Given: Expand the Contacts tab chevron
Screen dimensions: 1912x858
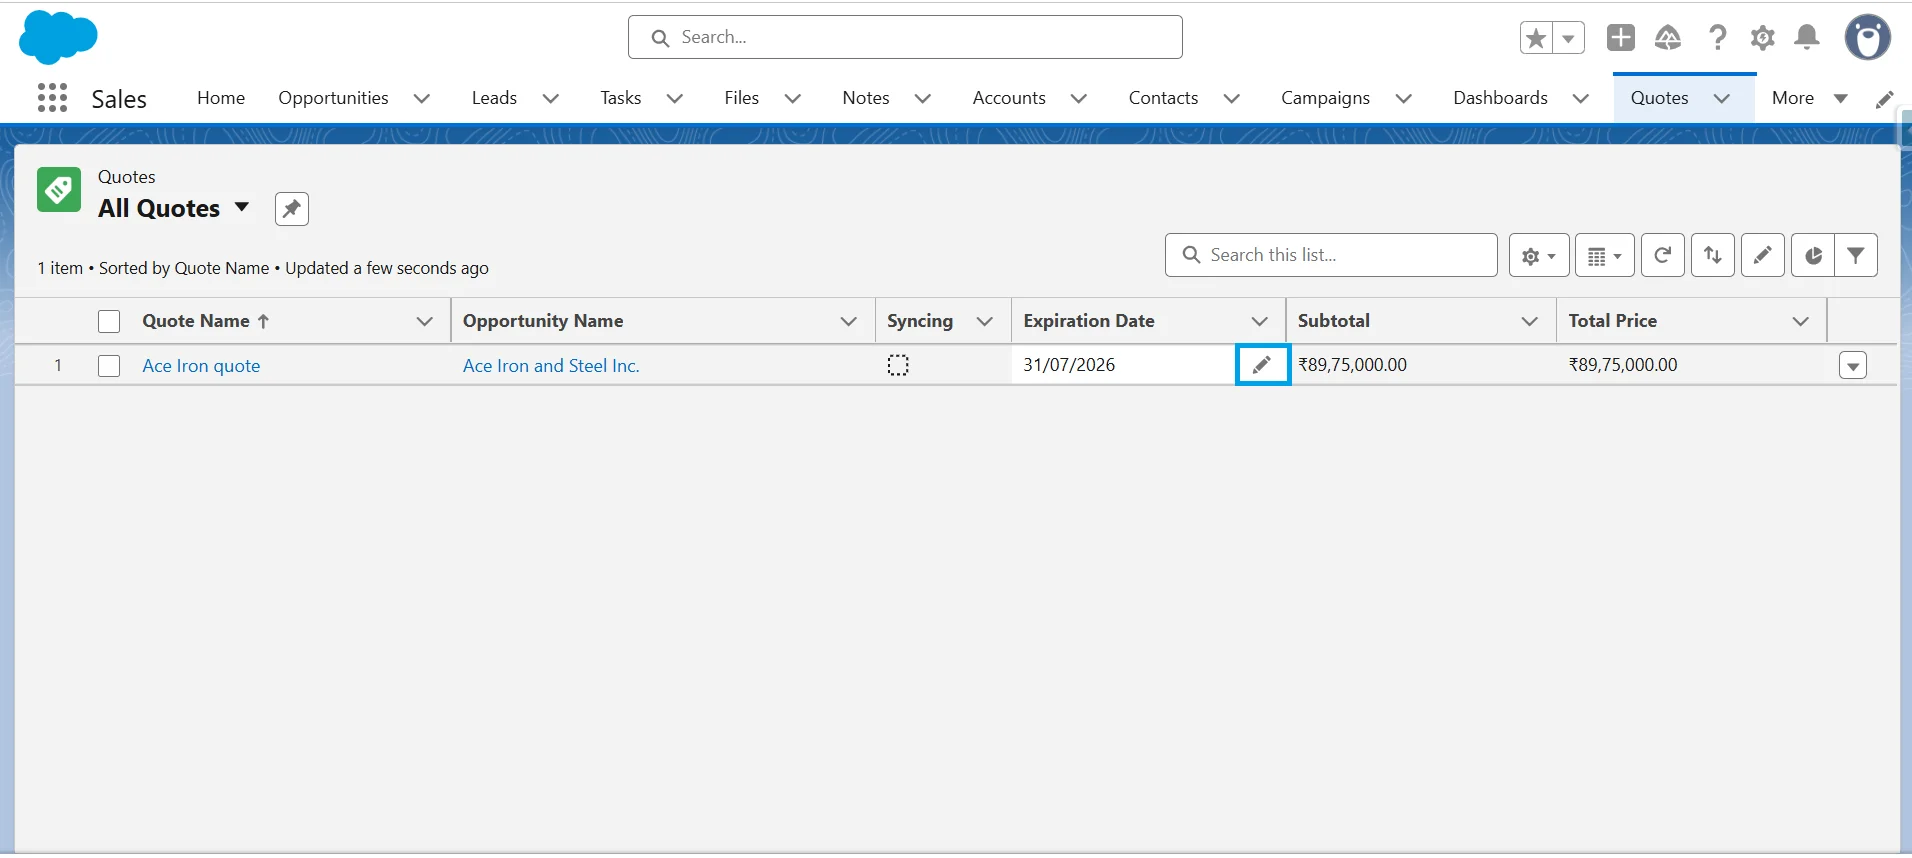Looking at the screenshot, I should click(x=1232, y=98).
